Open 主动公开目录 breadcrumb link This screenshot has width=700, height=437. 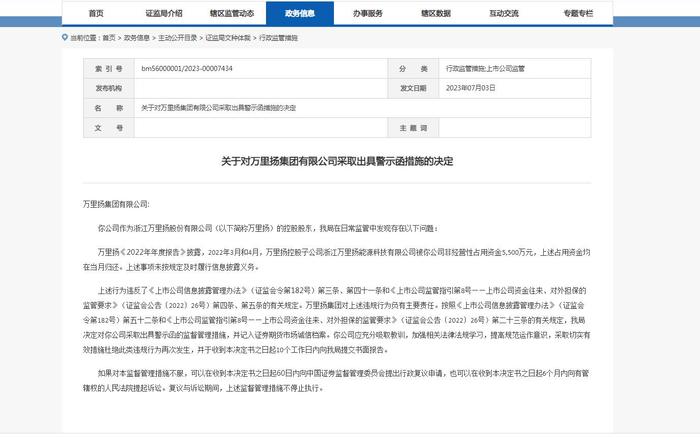tap(178, 38)
